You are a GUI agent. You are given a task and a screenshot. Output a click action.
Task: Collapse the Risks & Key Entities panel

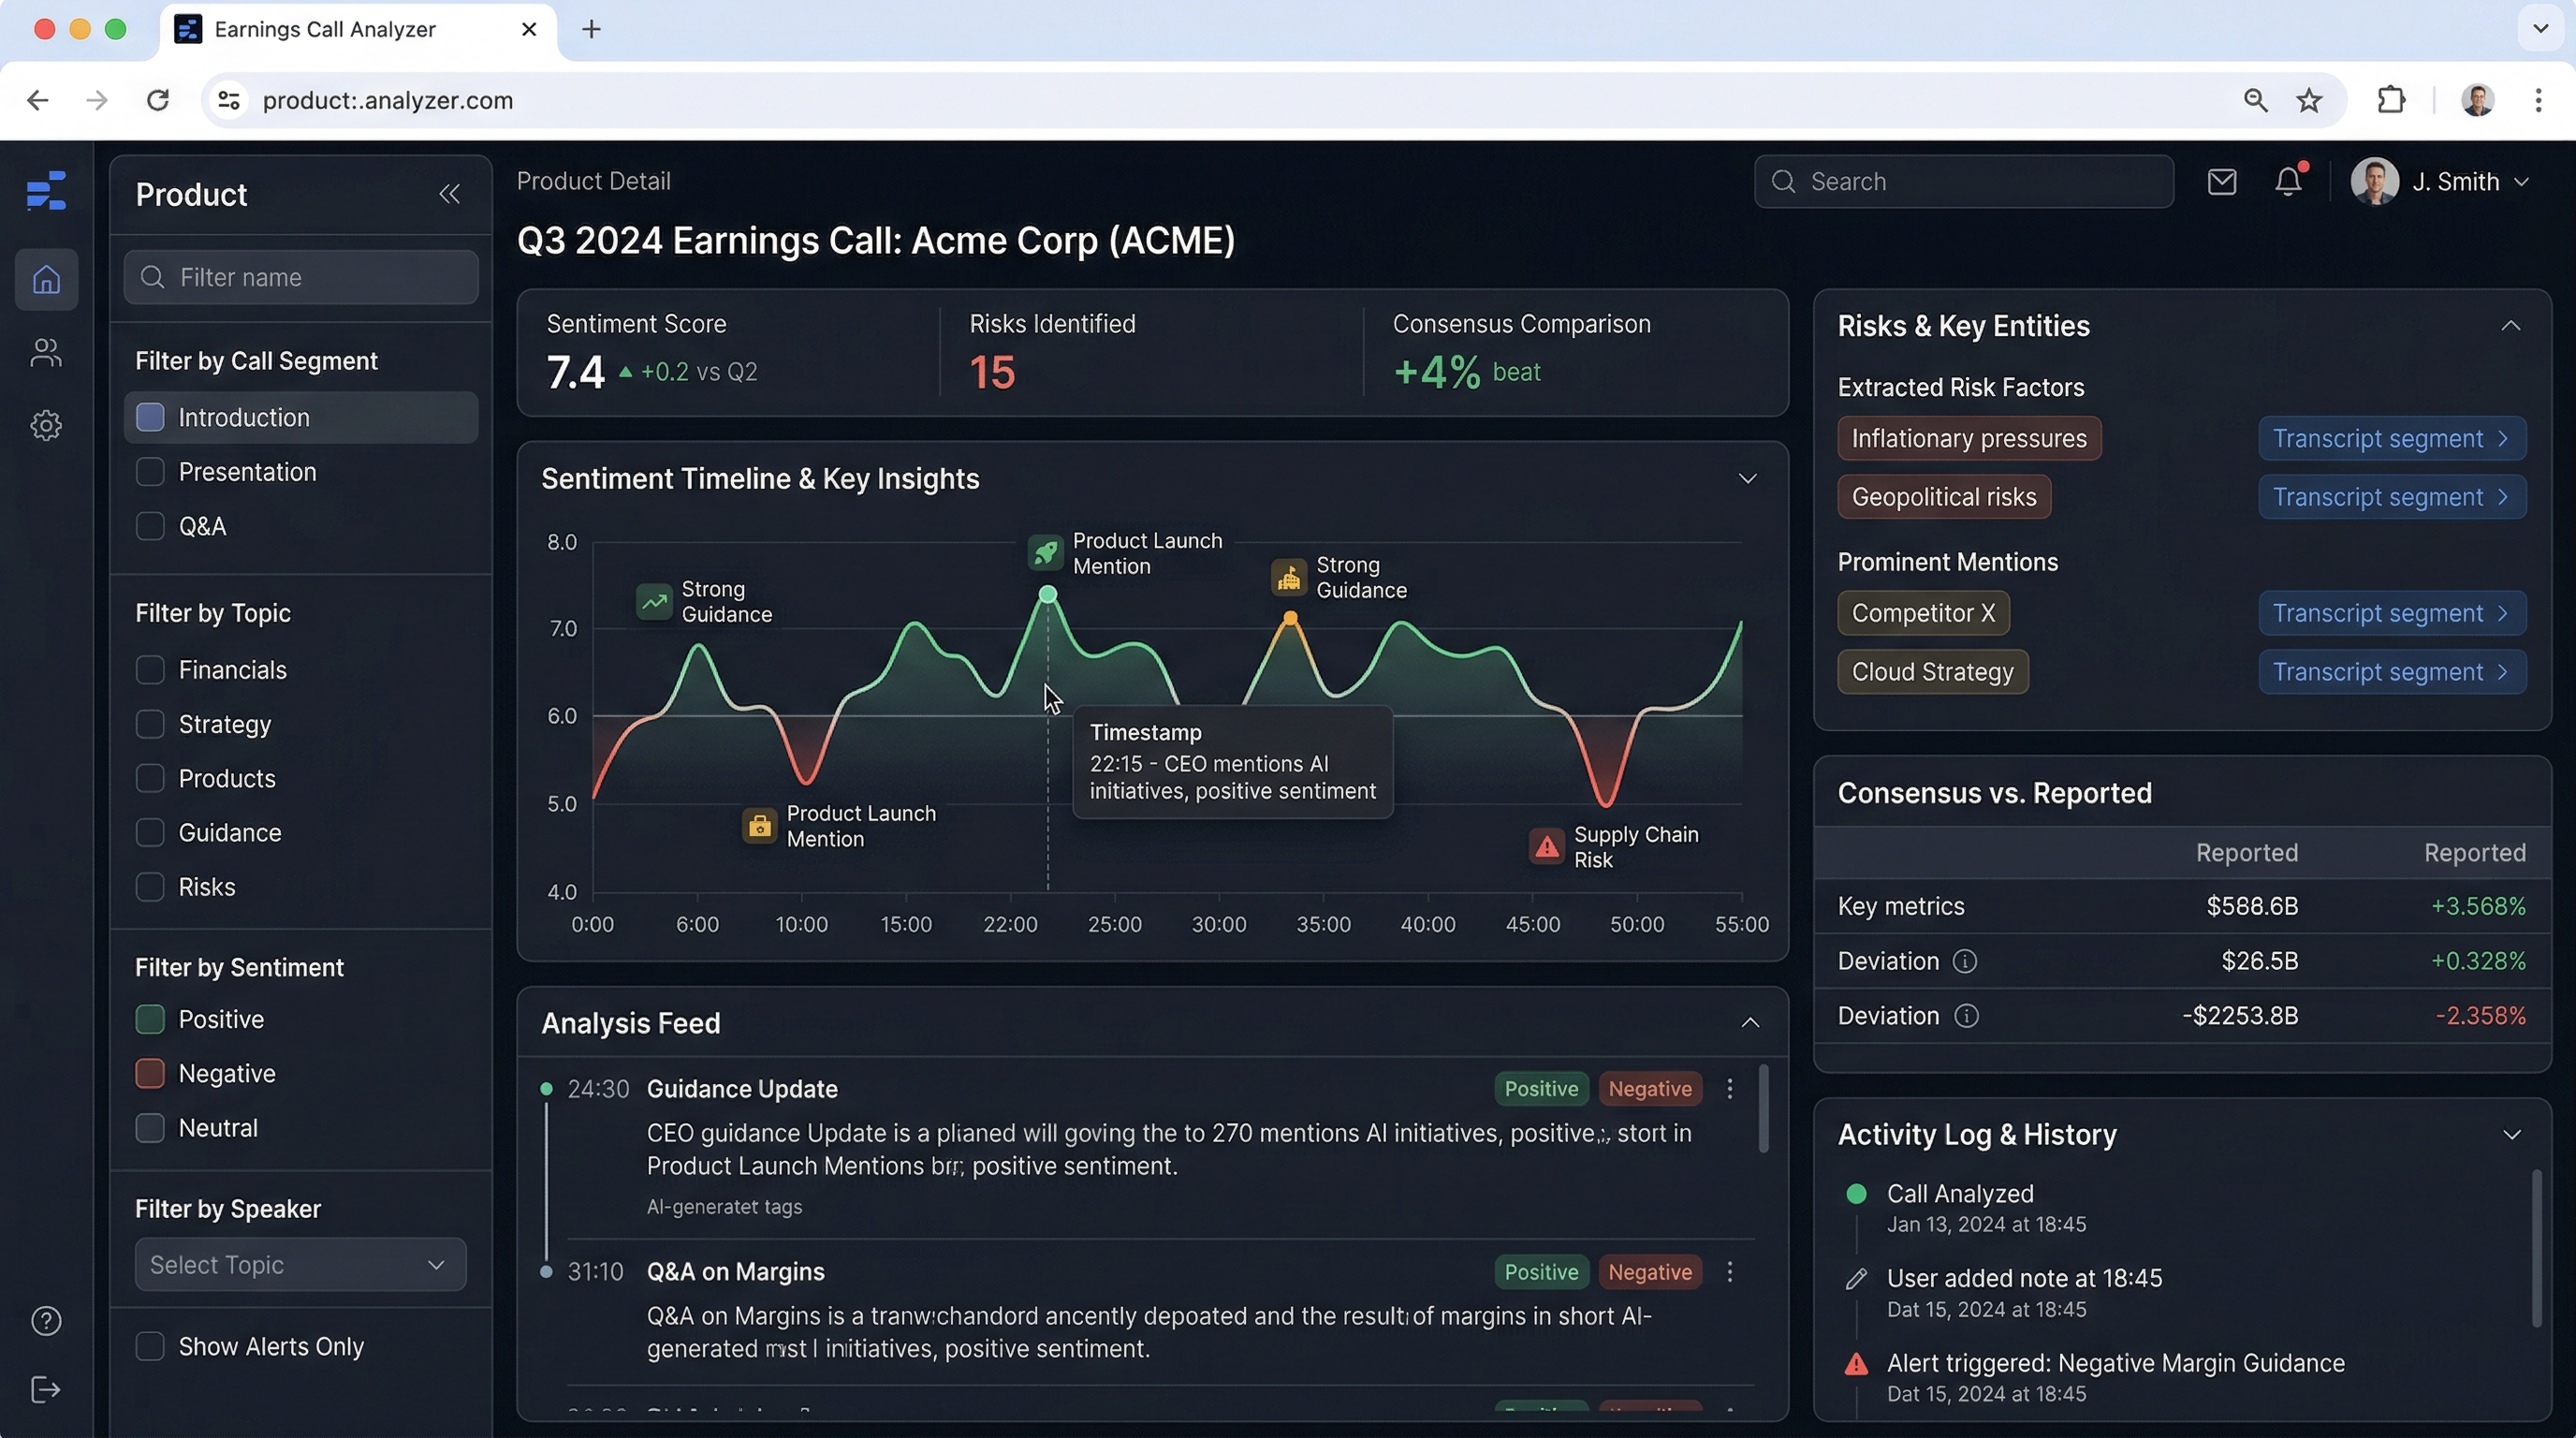click(x=2511, y=325)
